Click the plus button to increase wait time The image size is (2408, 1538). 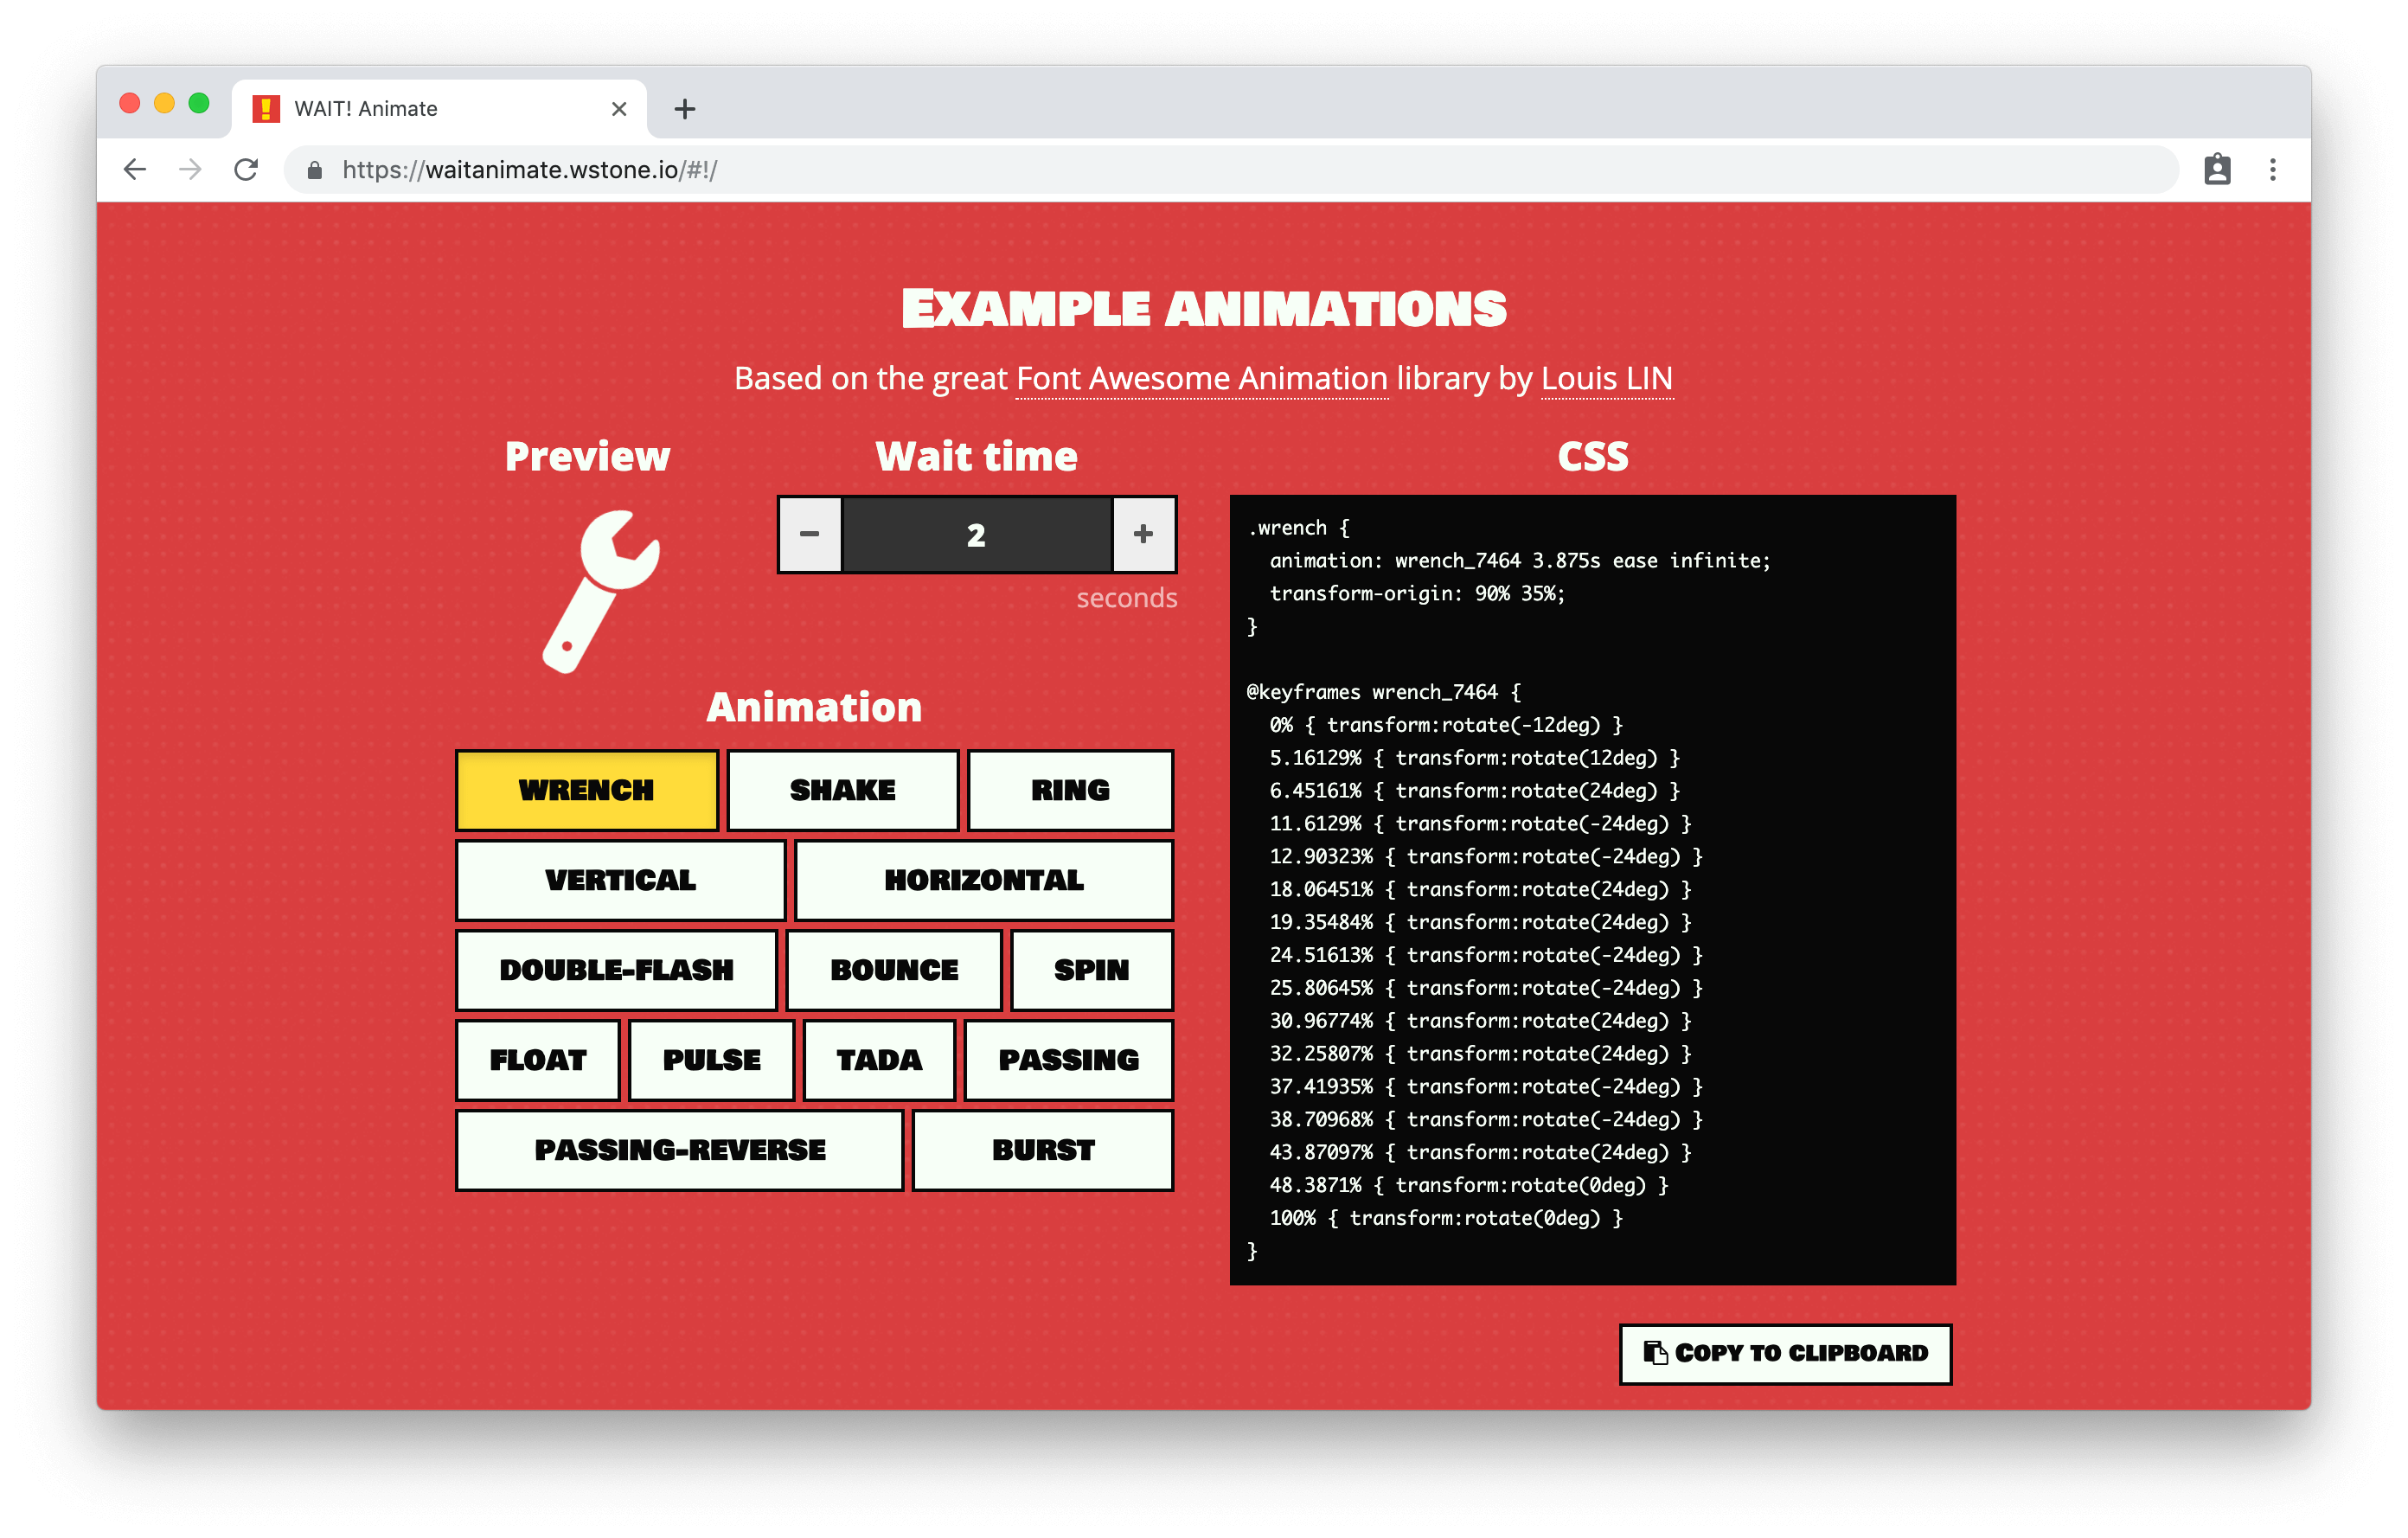pos(1143,532)
